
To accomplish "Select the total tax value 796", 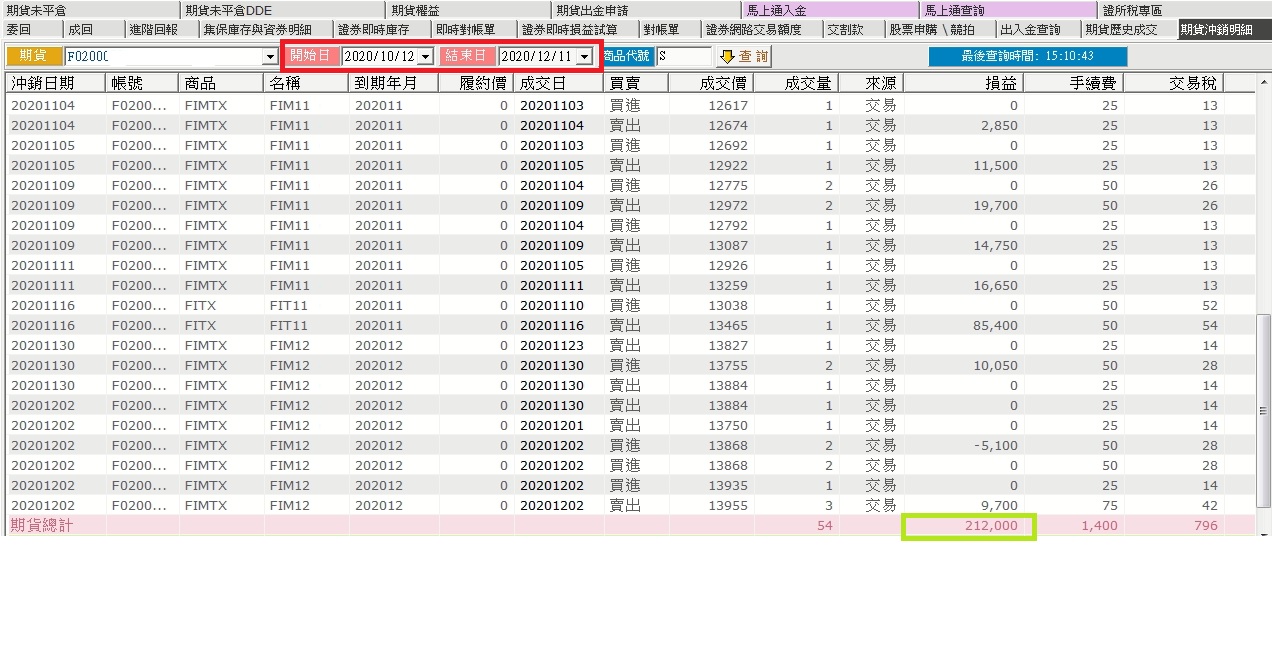I will tap(1205, 525).
